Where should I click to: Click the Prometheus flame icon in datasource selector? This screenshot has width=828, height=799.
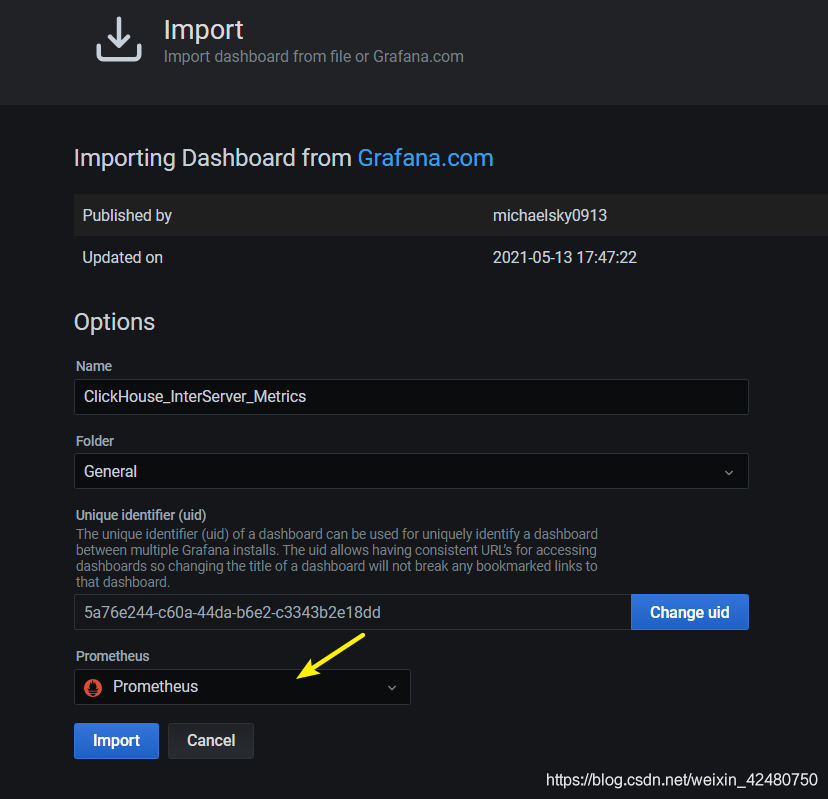click(93, 687)
